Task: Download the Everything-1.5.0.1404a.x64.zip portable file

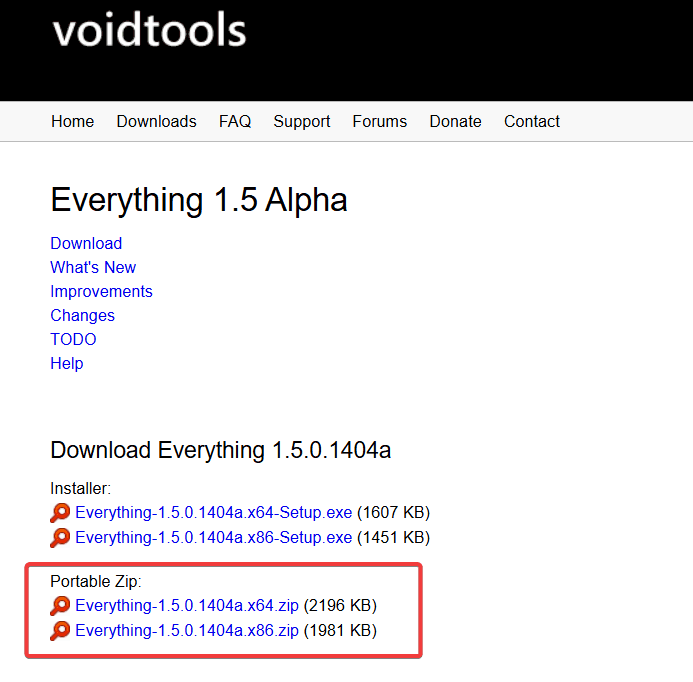Action: [187, 606]
